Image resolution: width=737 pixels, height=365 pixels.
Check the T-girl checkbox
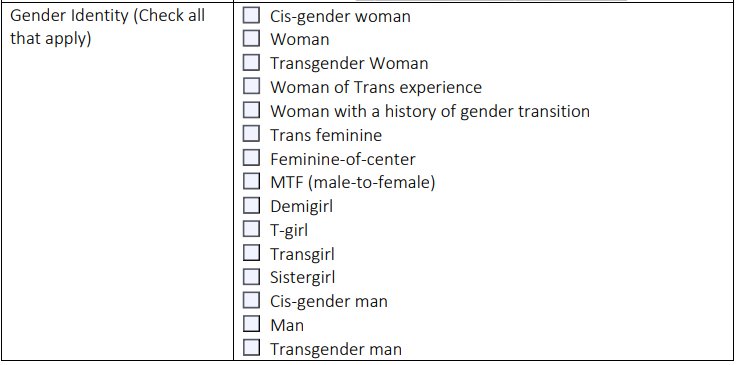251,229
